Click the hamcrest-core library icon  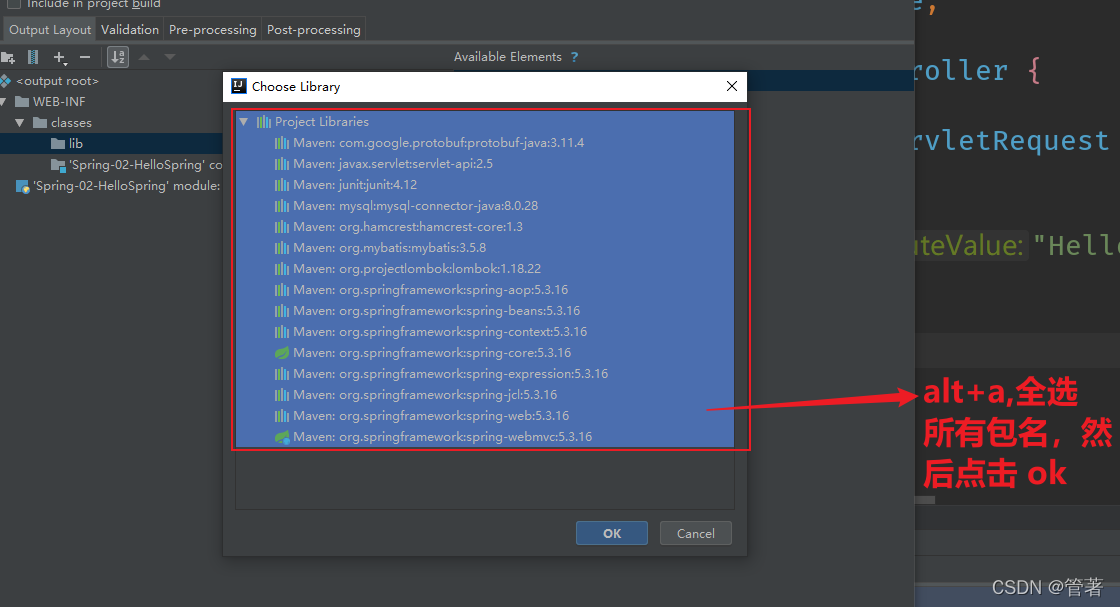tap(282, 227)
